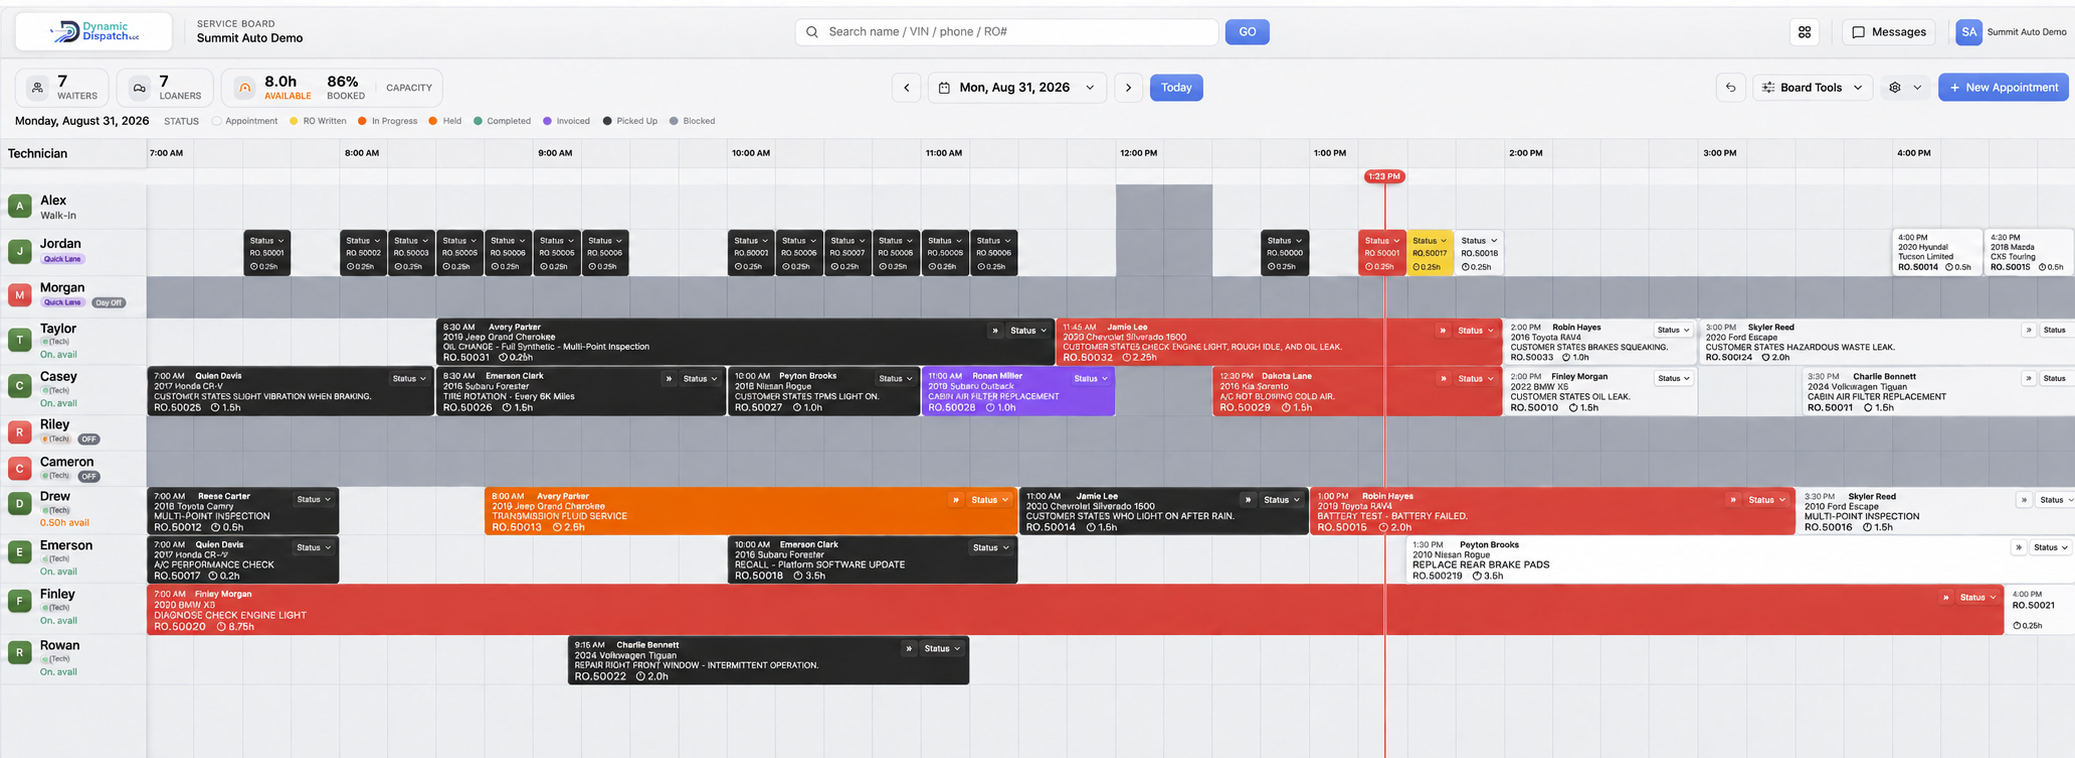Open Status dropdown on Reese Carter RO.50012
This screenshot has height=758, width=2075.
[314, 499]
